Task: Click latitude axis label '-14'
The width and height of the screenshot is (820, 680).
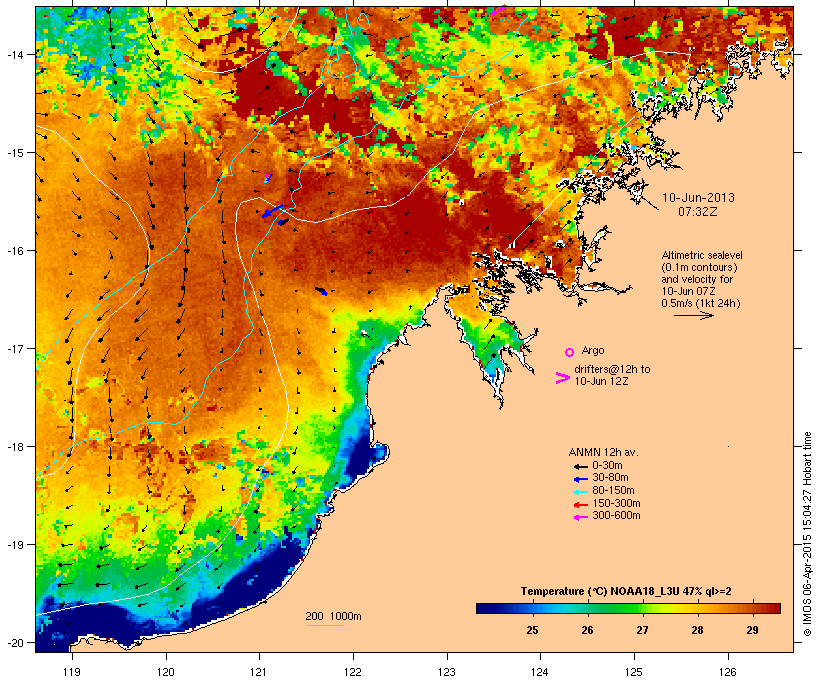Action: [x=14, y=55]
